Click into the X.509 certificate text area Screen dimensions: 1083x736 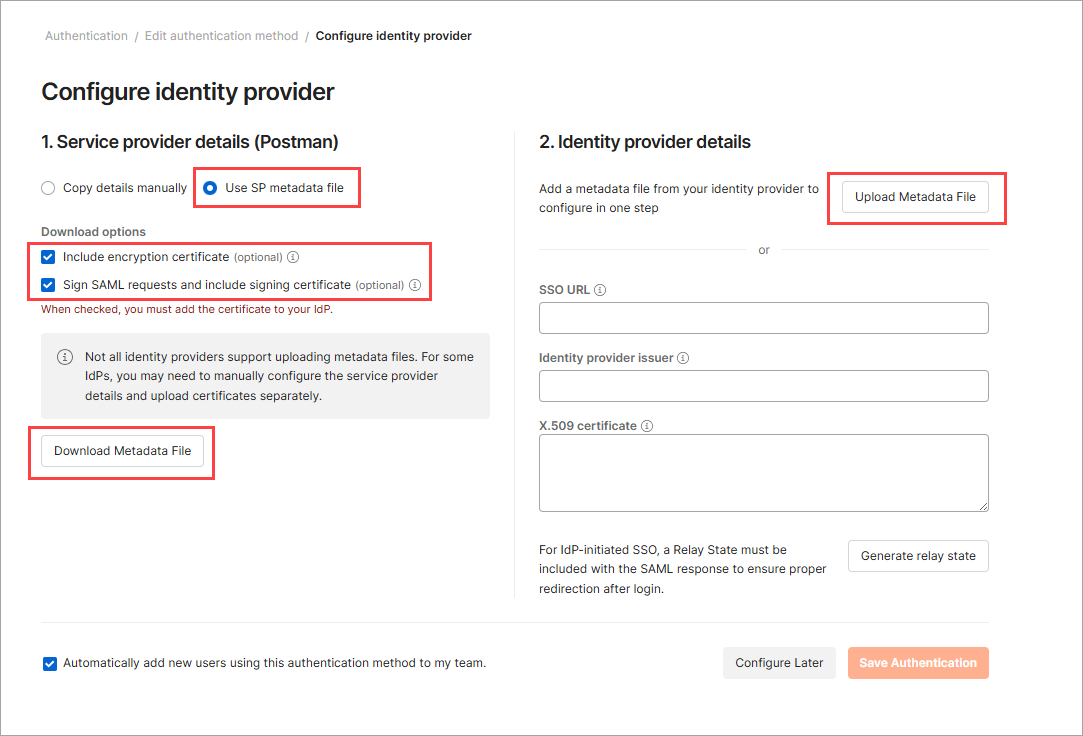click(x=763, y=473)
